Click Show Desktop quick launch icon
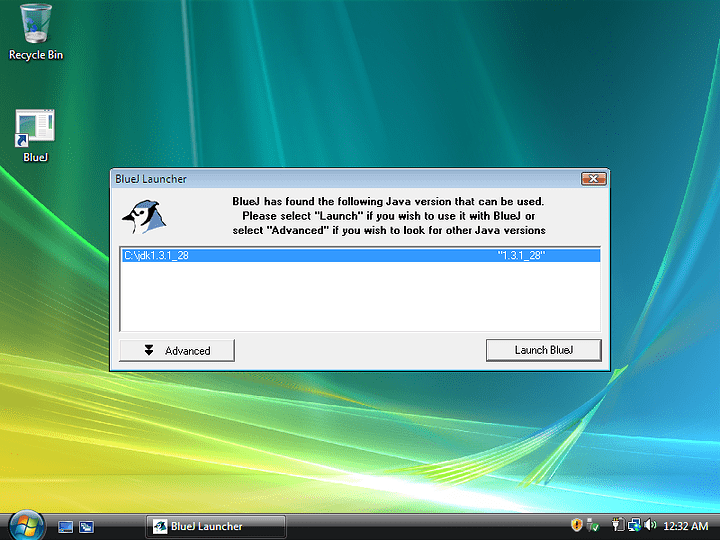This screenshot has height=540, width=720. click(65, 526)
